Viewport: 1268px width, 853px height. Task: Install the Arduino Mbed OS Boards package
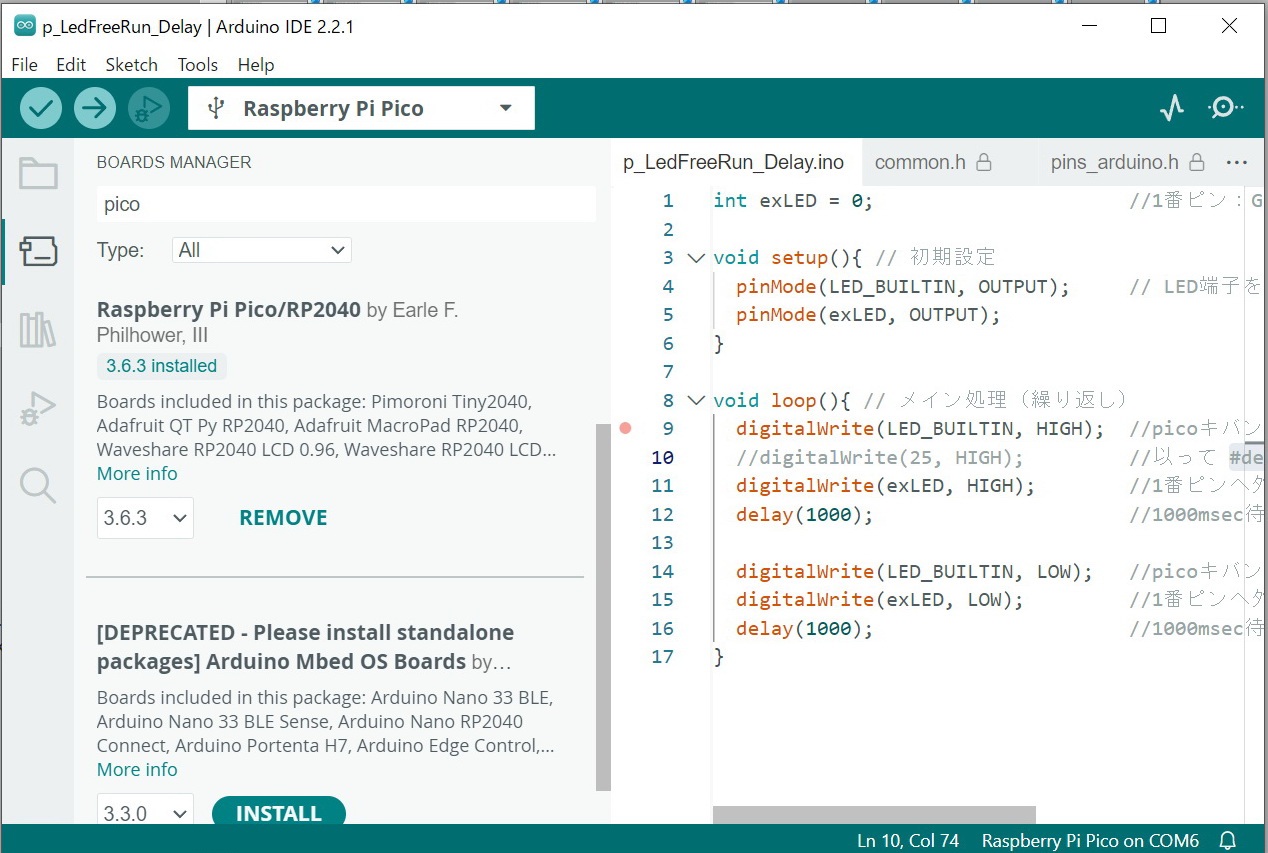pyautogui.click(x=278, y=813)
